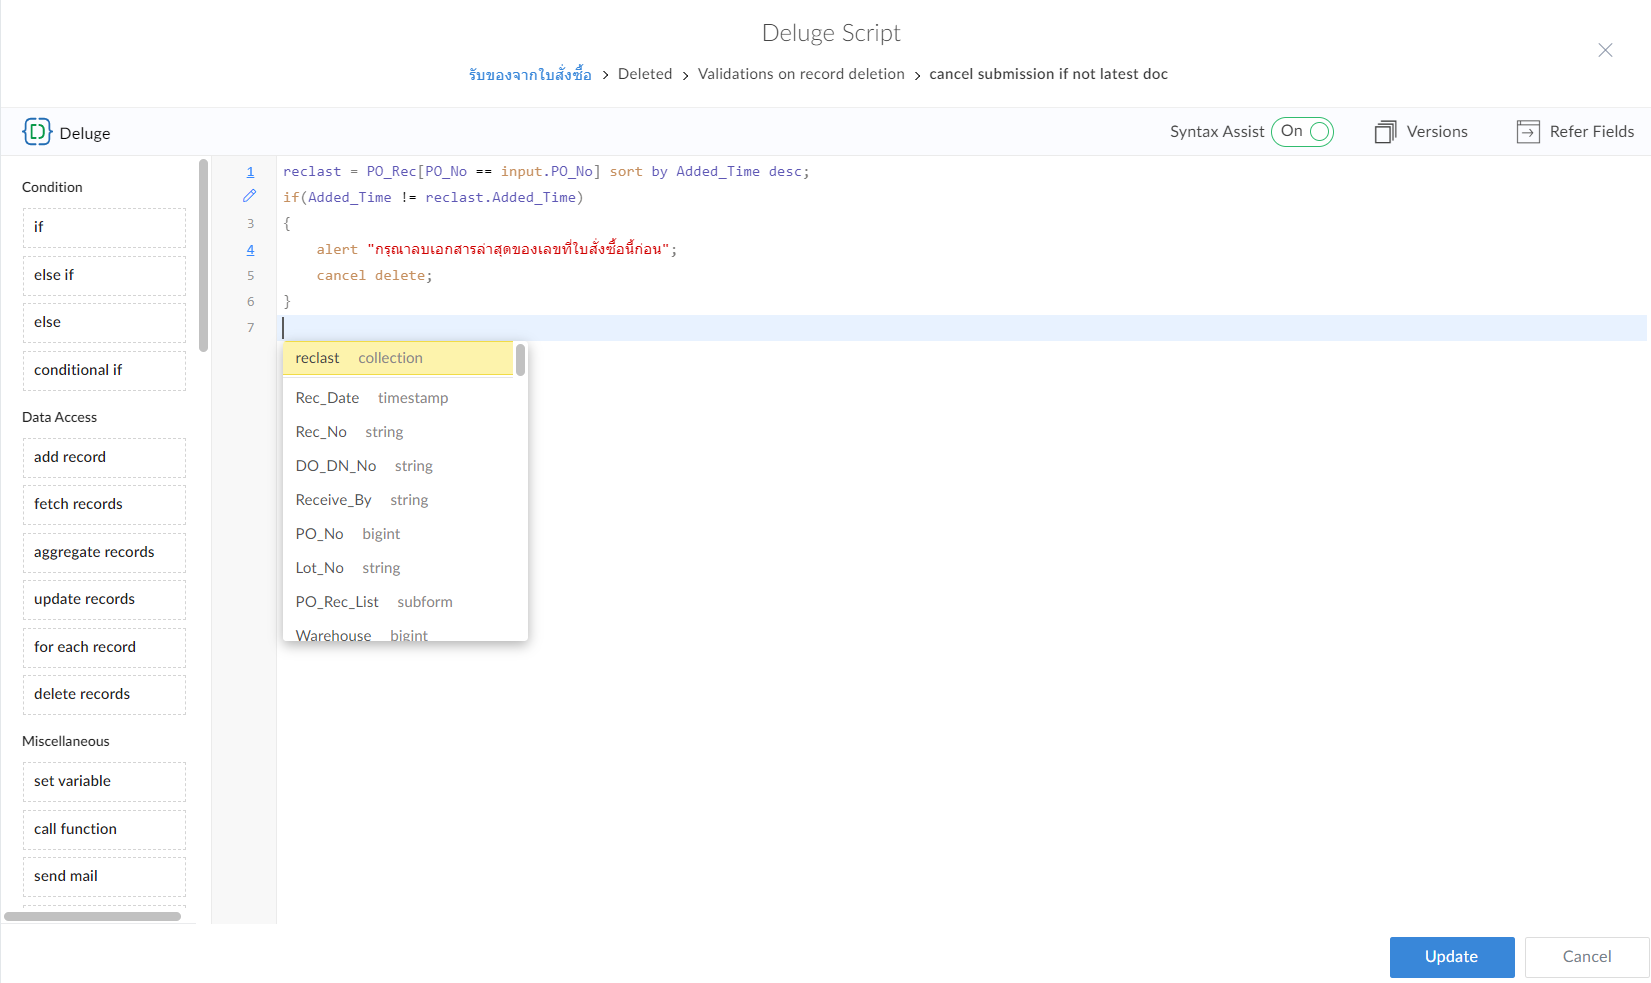The width and height of the screenshot is (1651, 983).
Task: Choose 'Lot_No string' autocomplete suggestion
Action: click(398, 568)
